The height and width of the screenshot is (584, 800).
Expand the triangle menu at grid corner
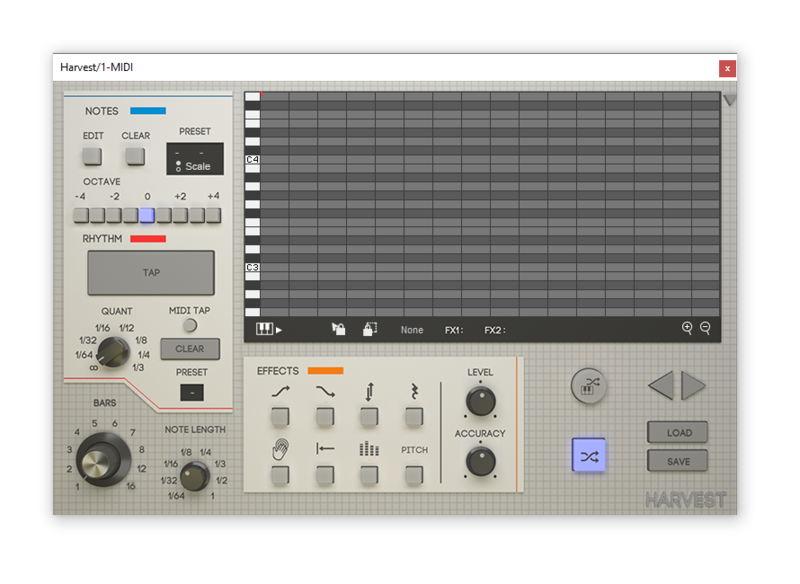[729, 100]
